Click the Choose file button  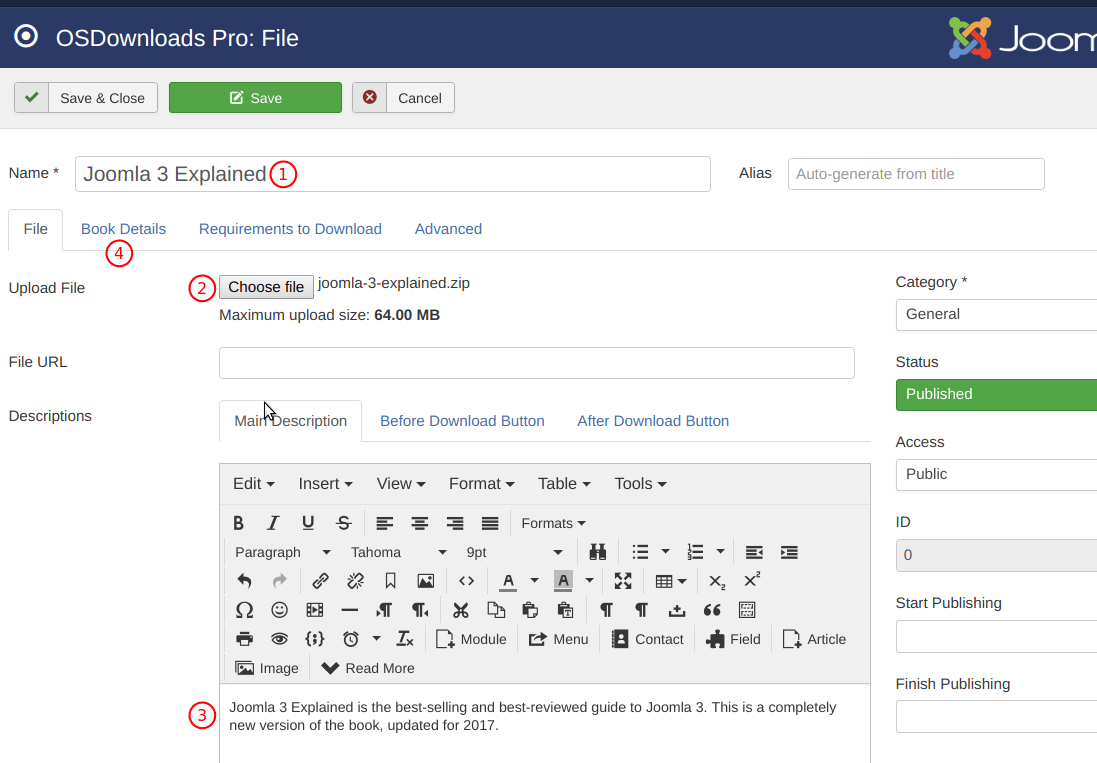tap(266, 287)
